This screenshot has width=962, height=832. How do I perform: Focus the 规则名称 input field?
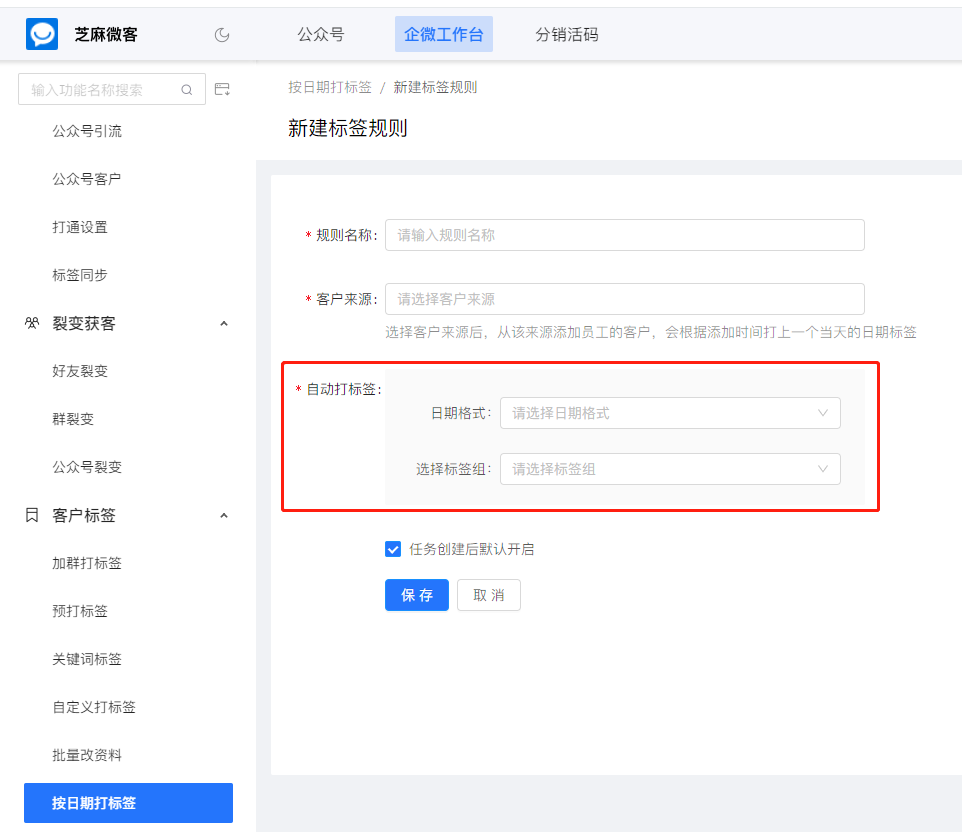click(625, 235)
